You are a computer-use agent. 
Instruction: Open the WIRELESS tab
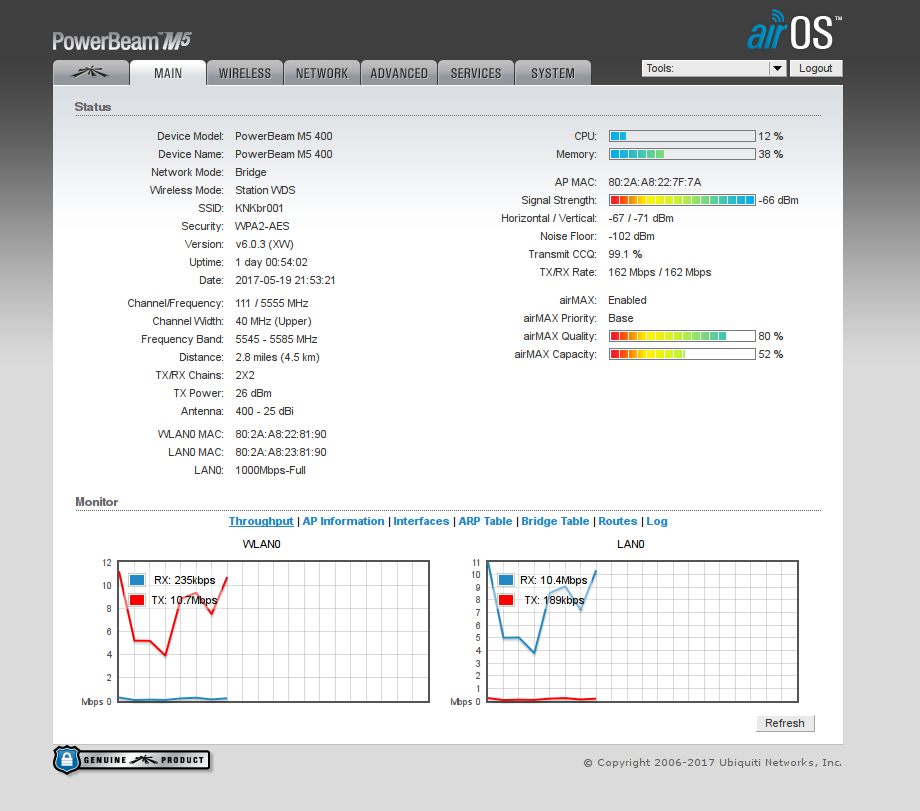tap(245, 73)
